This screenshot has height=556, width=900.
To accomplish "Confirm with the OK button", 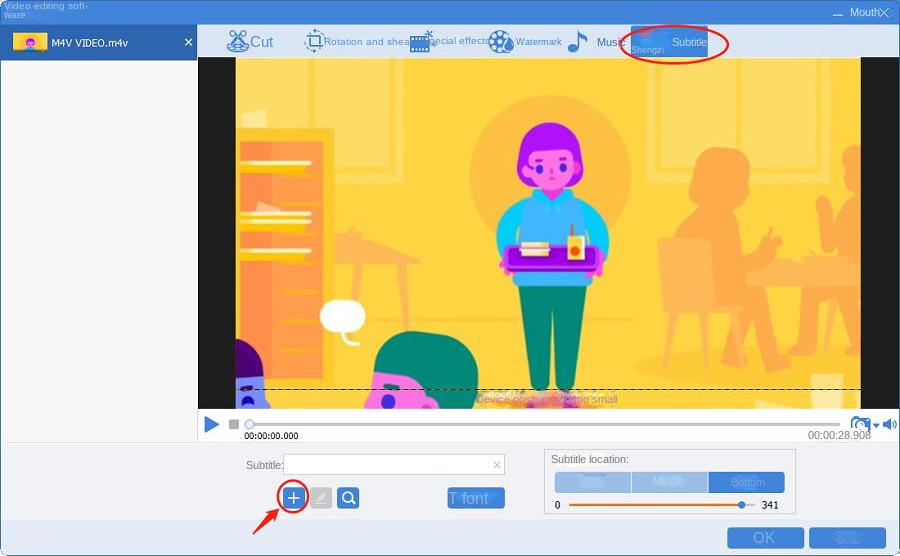I will tap(764, 538).
